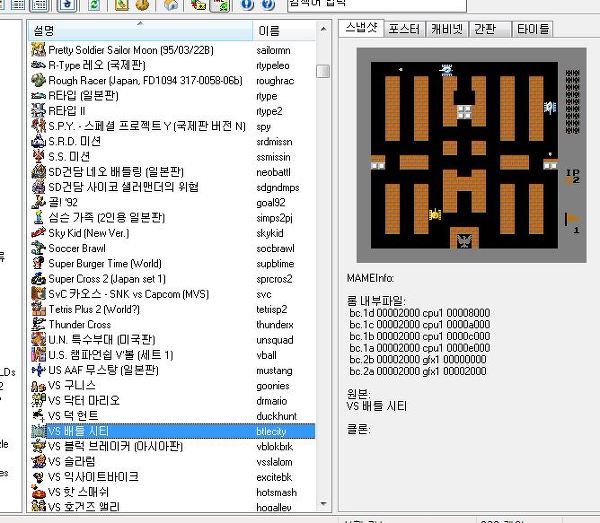The height and width of the screenshot is (523, 600).
Task: Select the Soccer Brawl row
Action: click(172, 248)
